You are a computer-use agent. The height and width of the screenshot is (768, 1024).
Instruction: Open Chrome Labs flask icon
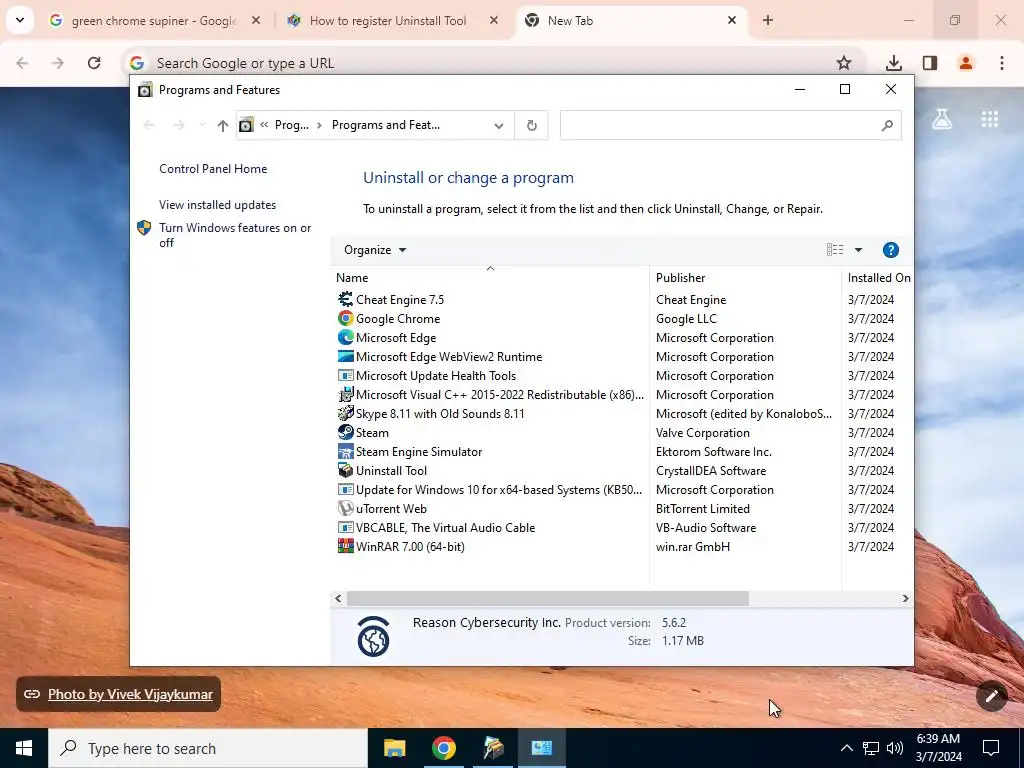coord(941,118)
